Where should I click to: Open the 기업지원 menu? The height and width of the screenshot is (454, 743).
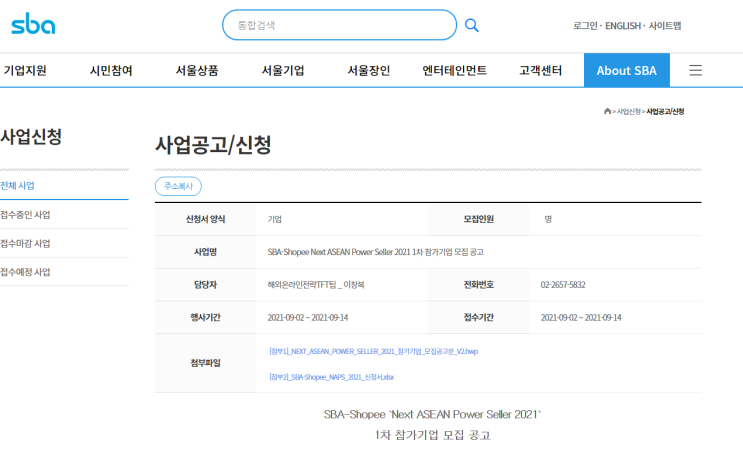click(25, 71)
